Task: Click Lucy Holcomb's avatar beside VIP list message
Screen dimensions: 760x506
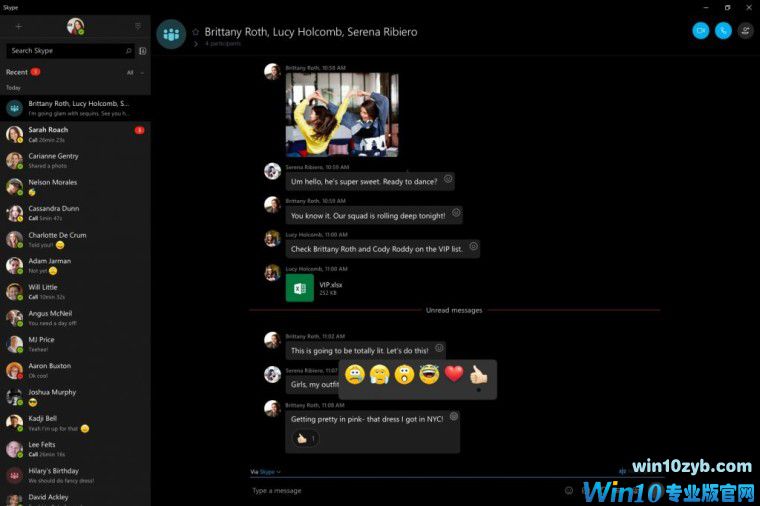Action: point(272,238)
